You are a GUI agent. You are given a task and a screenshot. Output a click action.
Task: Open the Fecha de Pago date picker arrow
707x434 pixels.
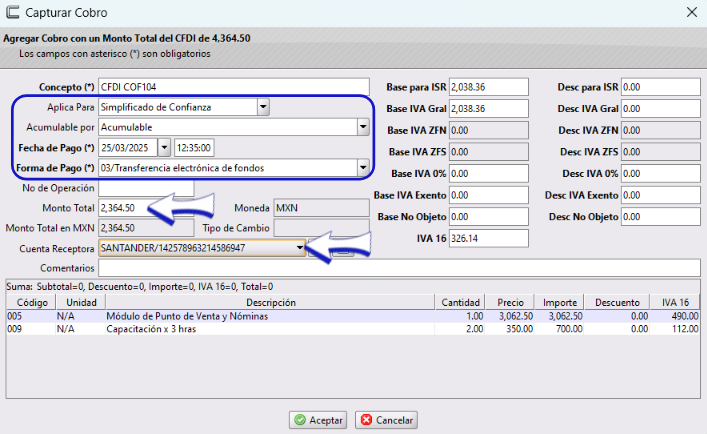click(x=164, y=147)
